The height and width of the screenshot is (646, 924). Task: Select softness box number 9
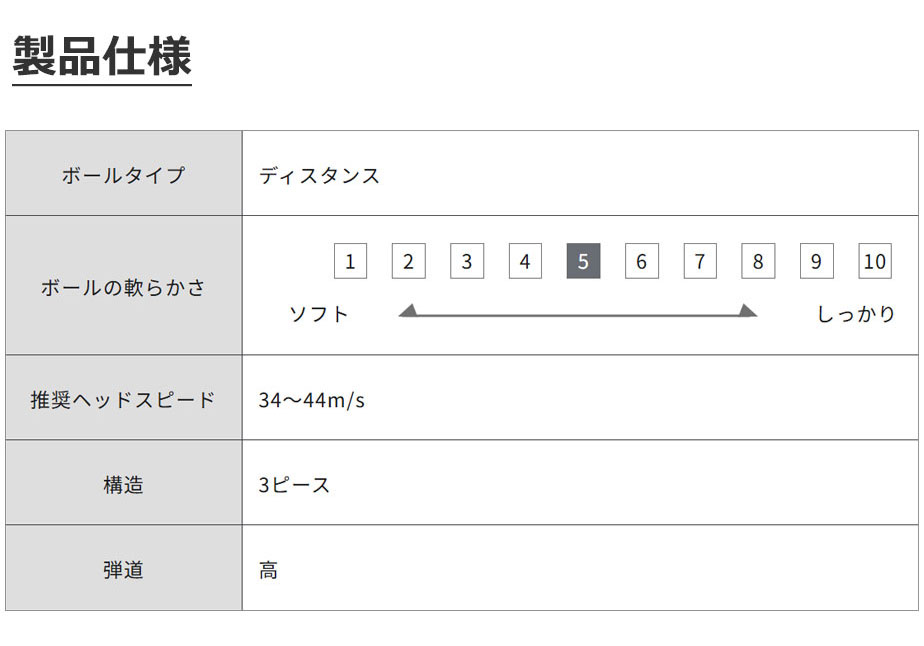click(x=816, y=261)
